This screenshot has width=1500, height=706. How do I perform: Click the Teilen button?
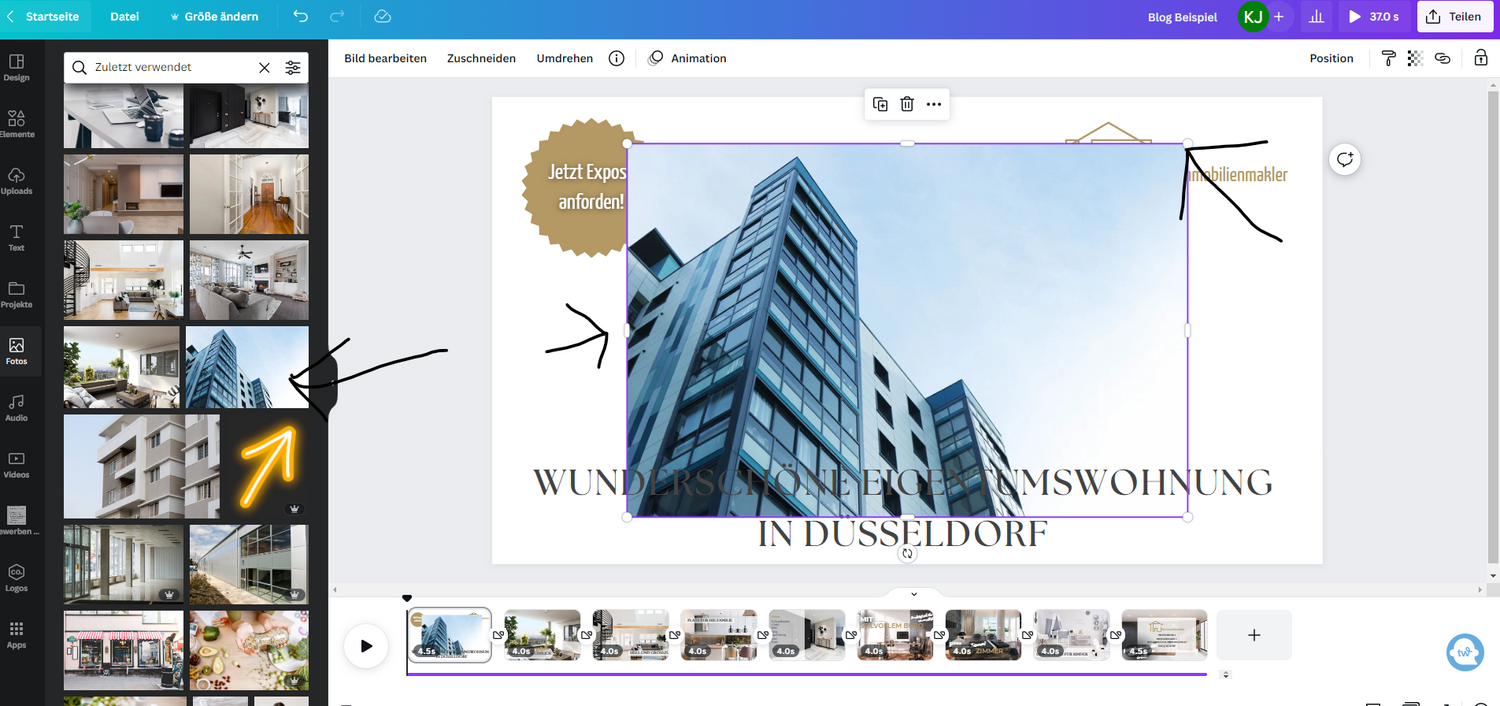click(x=1455, y=17)
